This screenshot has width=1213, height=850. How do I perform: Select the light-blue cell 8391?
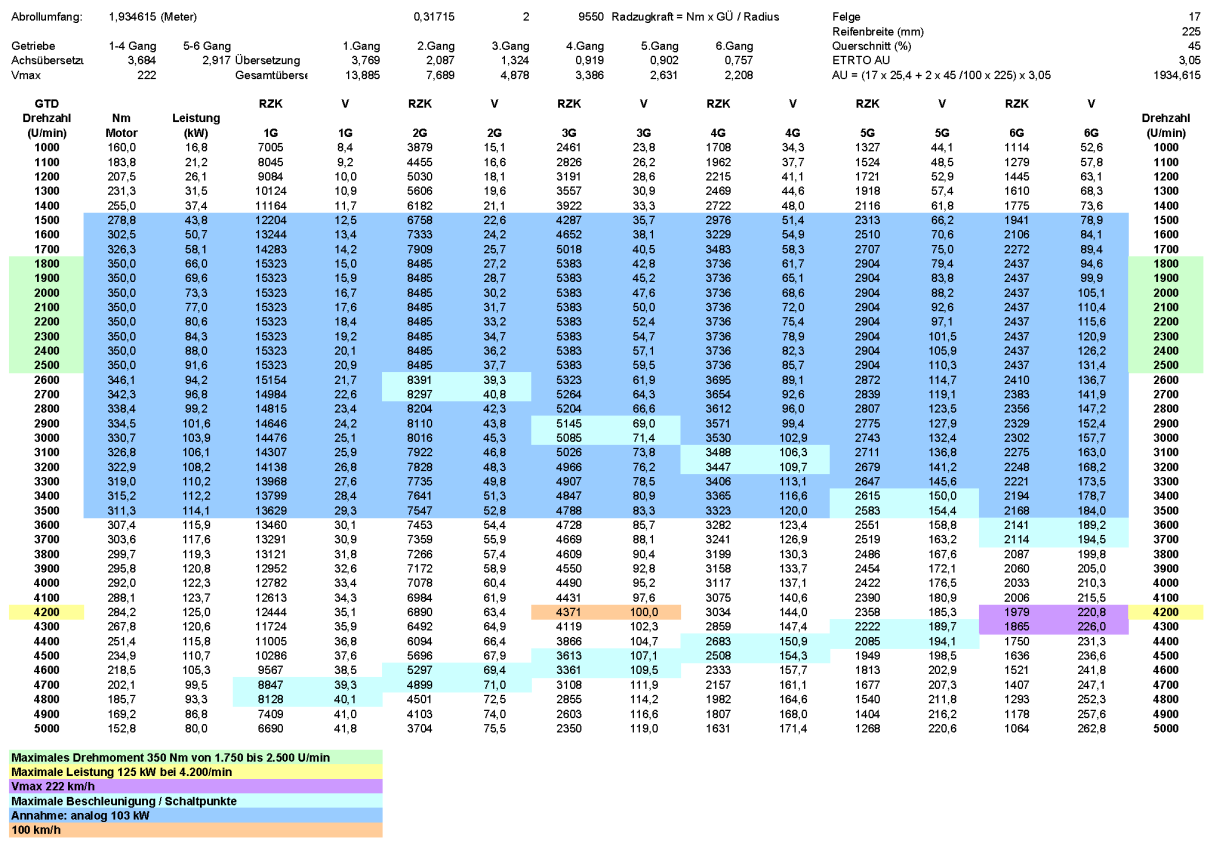pyautogui.click(x=419, y=379)
